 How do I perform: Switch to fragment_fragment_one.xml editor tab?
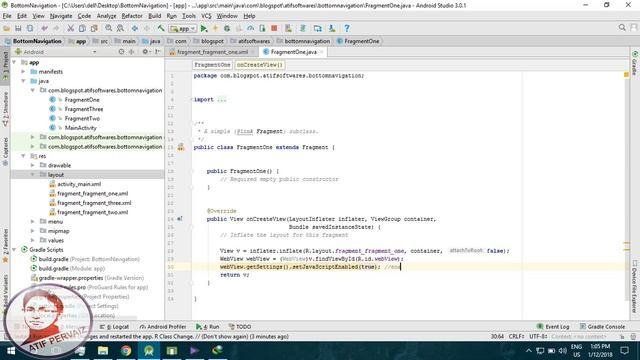212,52
